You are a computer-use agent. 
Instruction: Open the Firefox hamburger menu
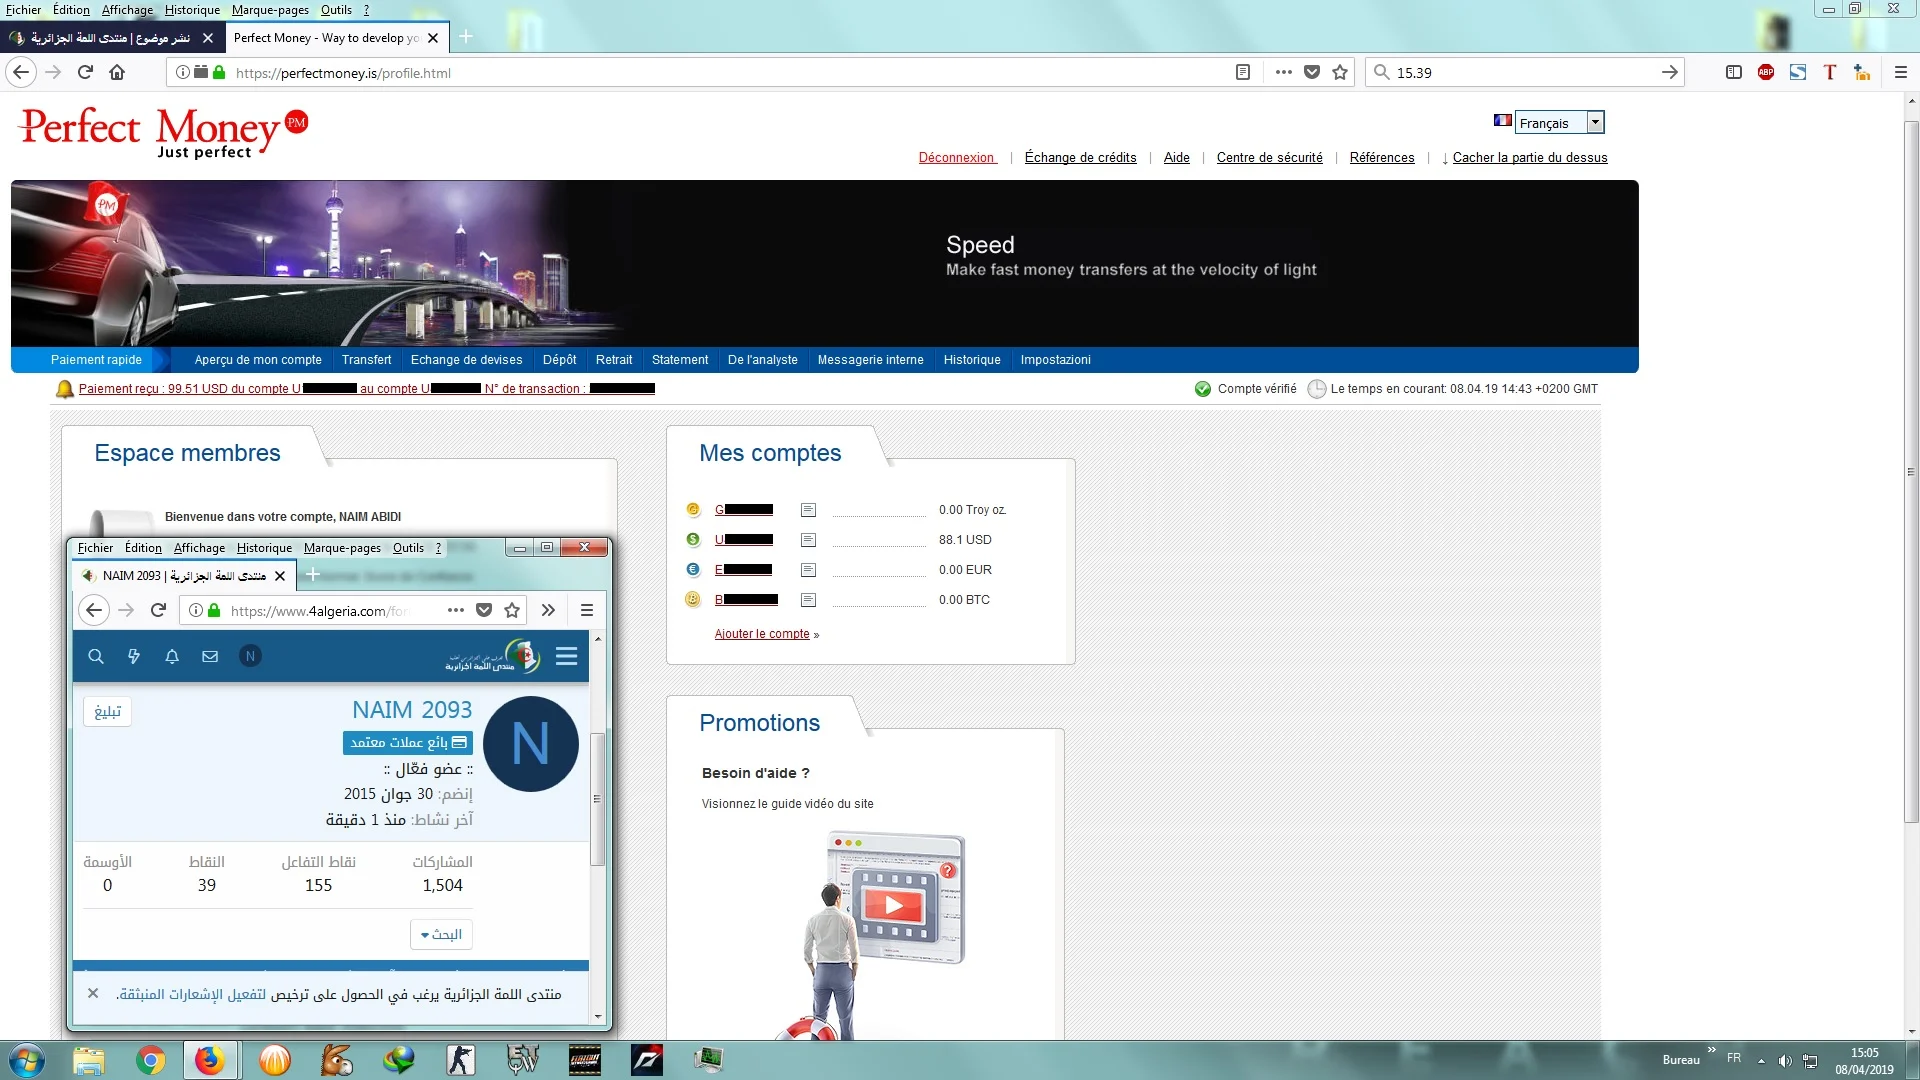coord(1901,72)
